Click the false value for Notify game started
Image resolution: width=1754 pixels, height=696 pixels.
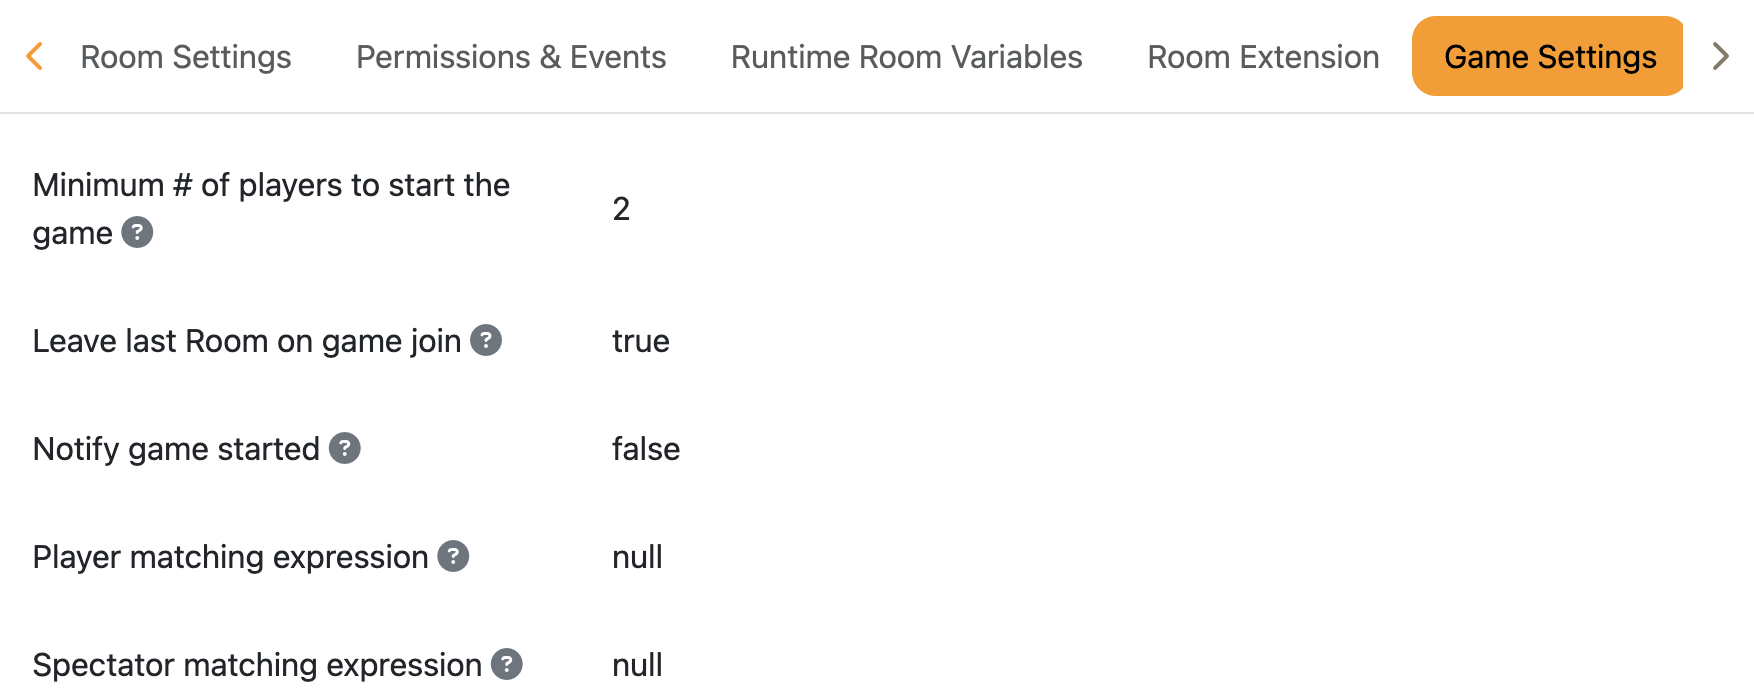tap(645, 449)
